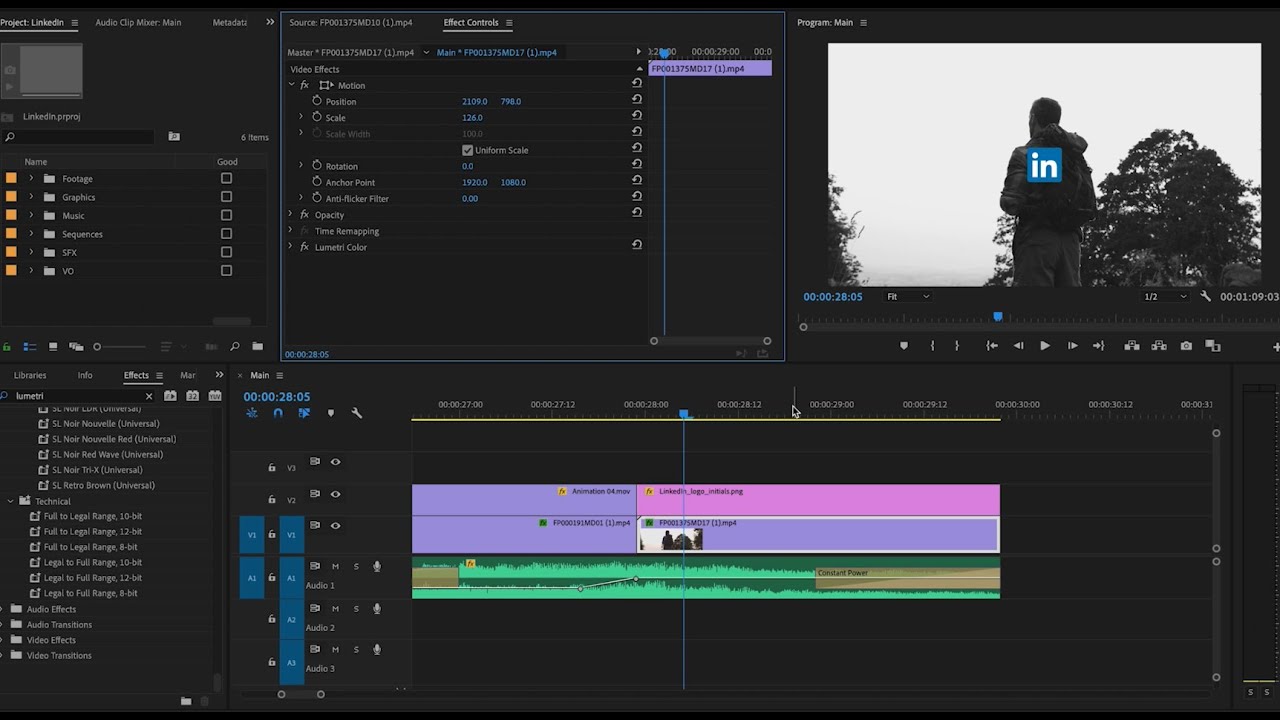Collapse the Motion effect
Image resolution: width=1280 pixels, height=720 pixels.
[x=292, y=85]
